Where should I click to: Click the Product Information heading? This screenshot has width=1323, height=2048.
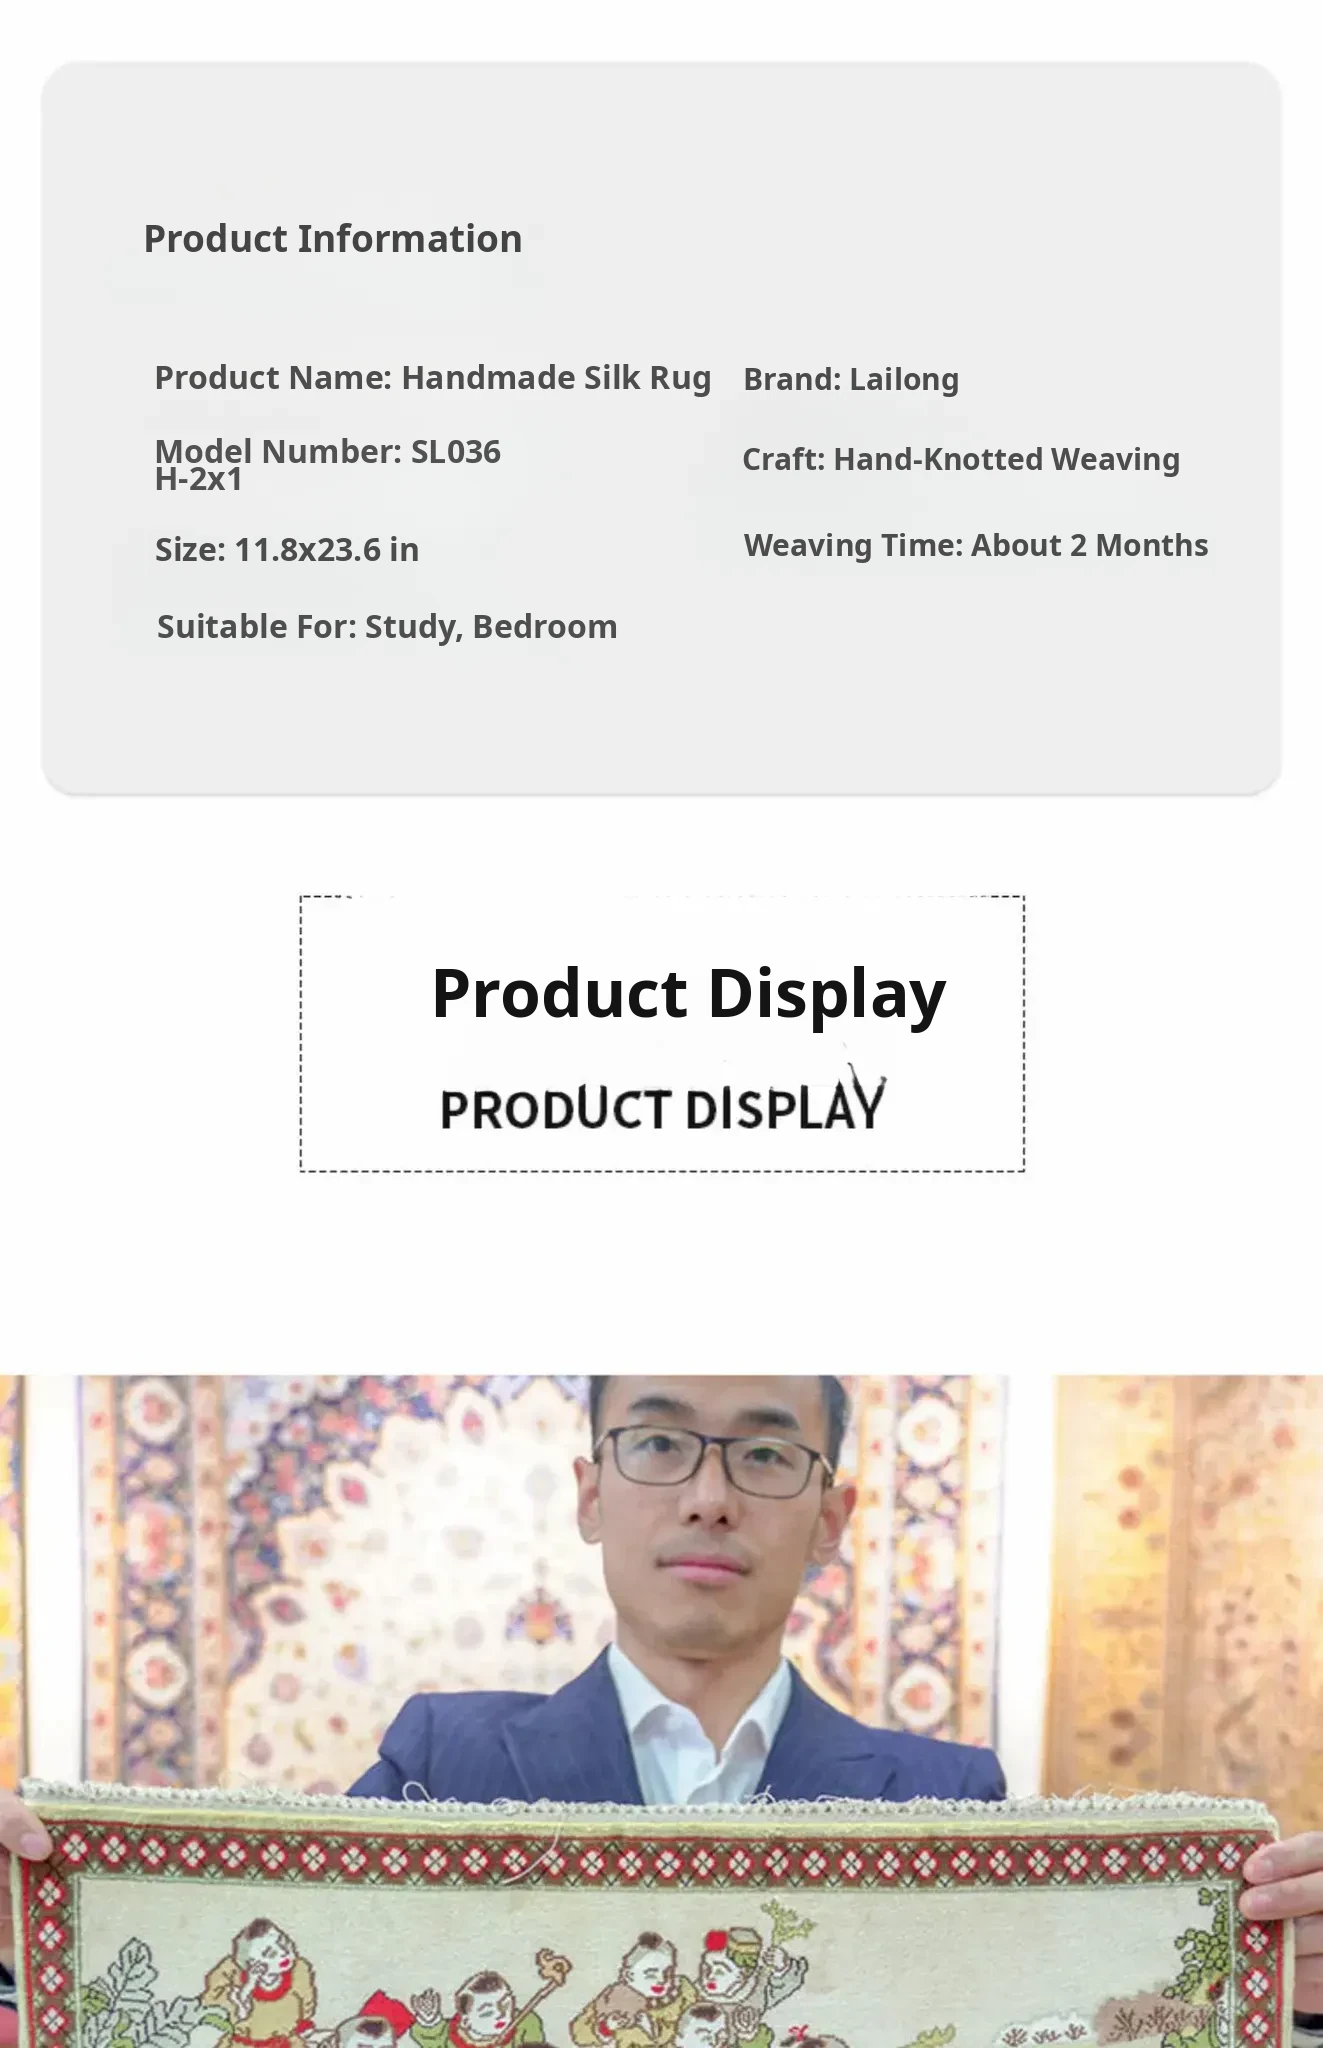[x=333, y=239]
